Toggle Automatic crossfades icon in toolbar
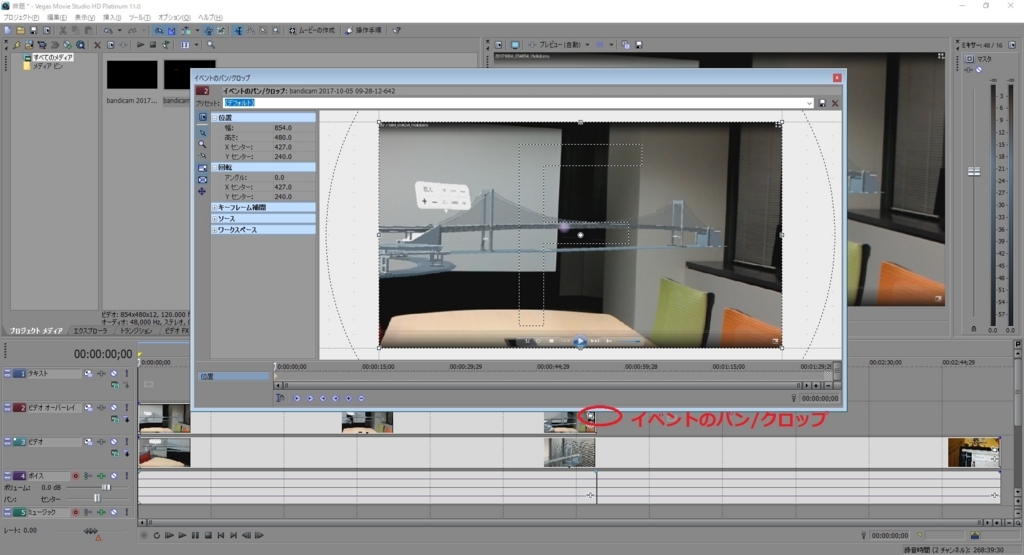 coord(172,30)
